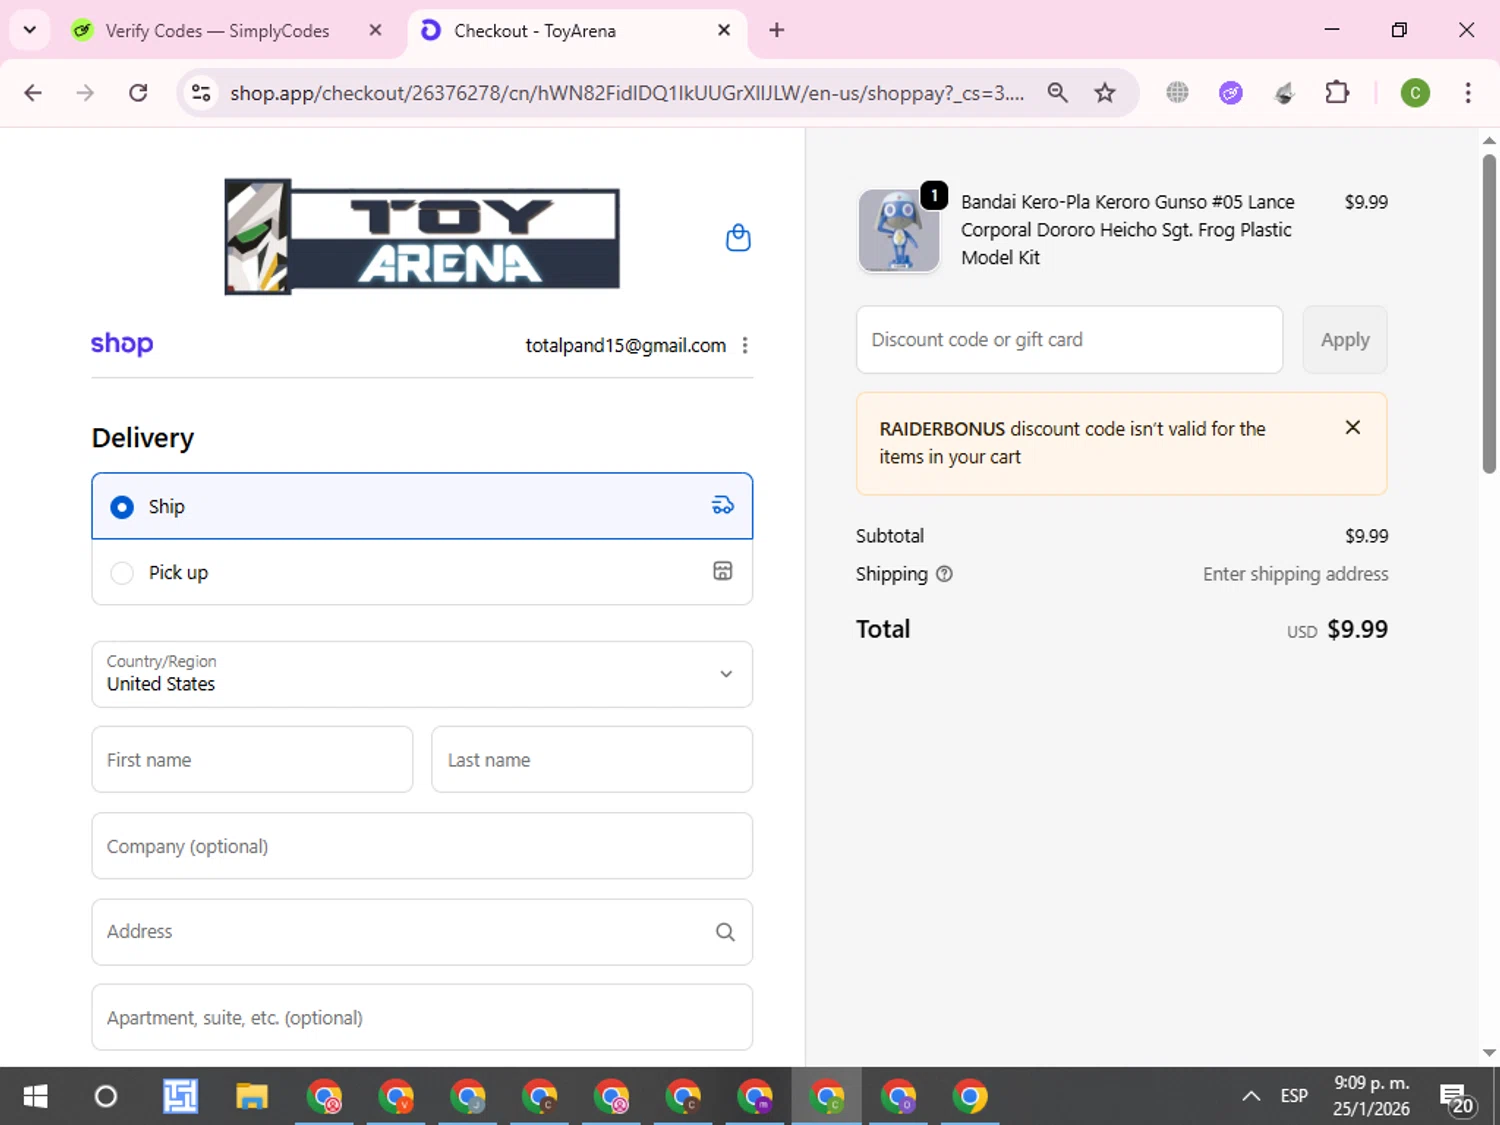Image resolution: width=1500 pixels, height=1125 pixels.
Task: Open Chrome three-dot menu
Action: coord(1468,93)
